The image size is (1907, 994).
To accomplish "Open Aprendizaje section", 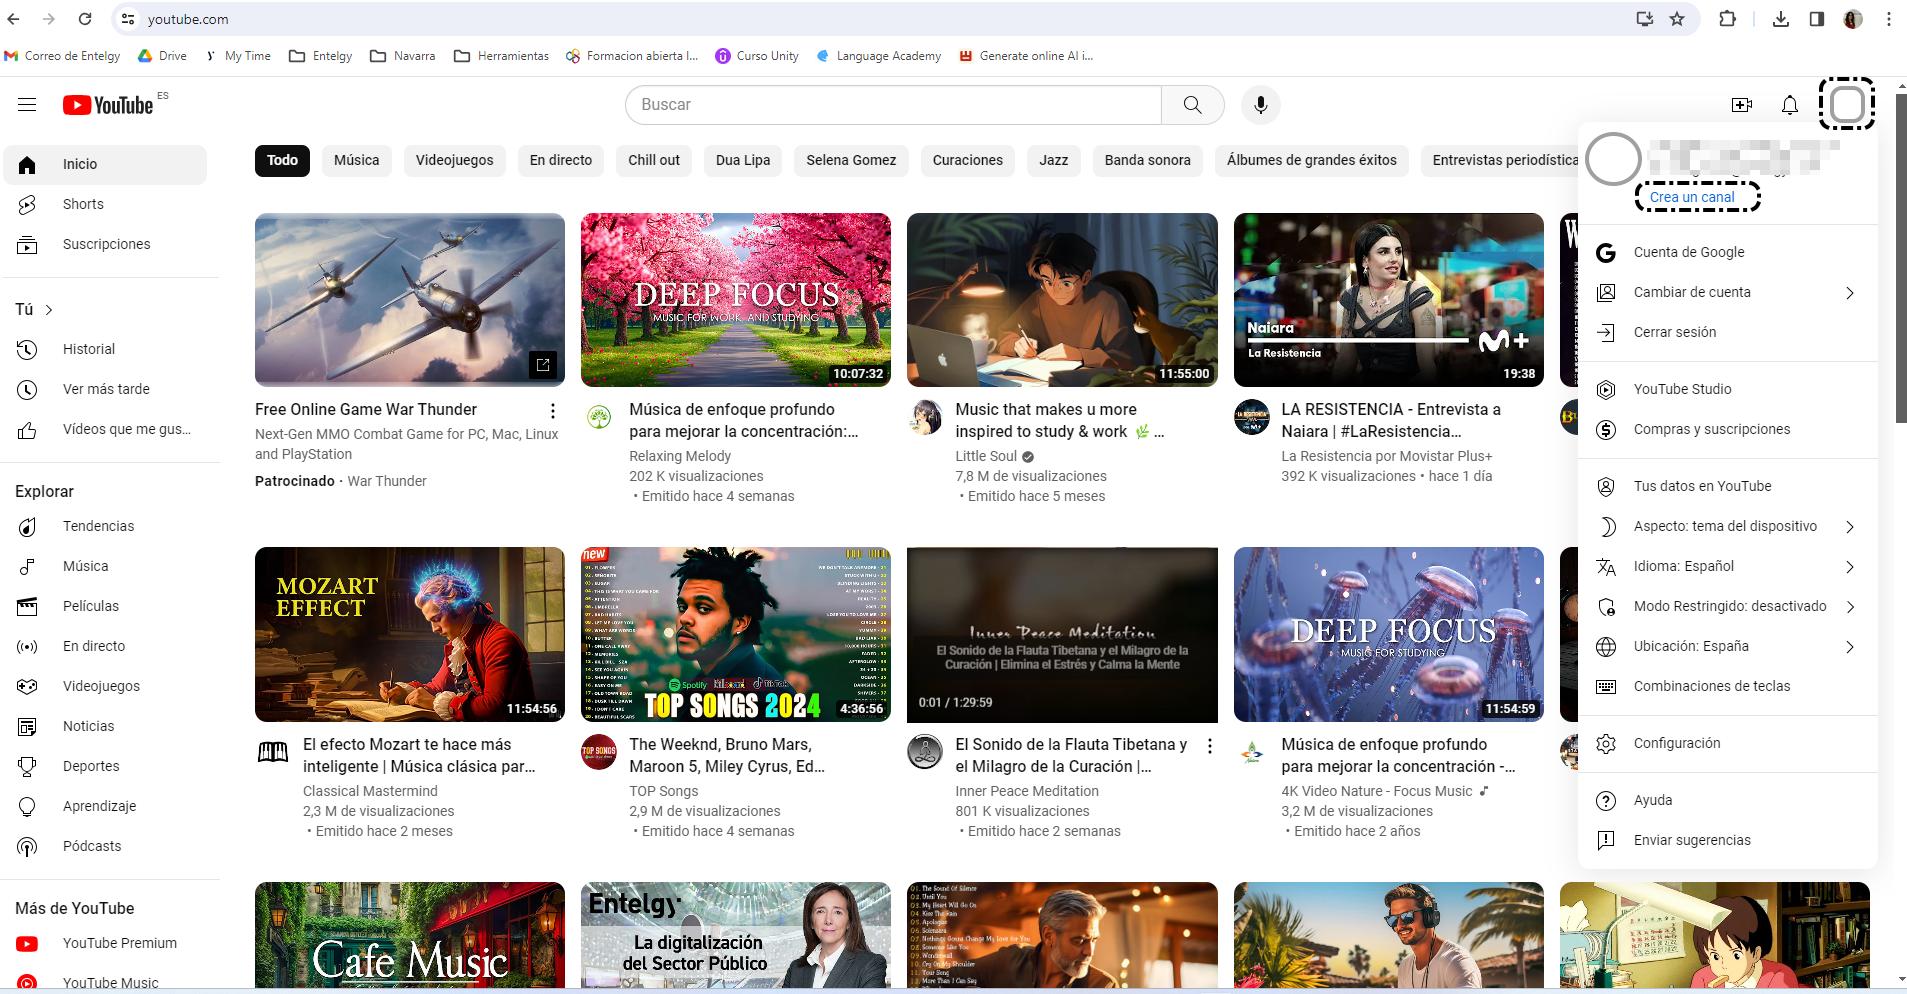I will tap(105, 806).
